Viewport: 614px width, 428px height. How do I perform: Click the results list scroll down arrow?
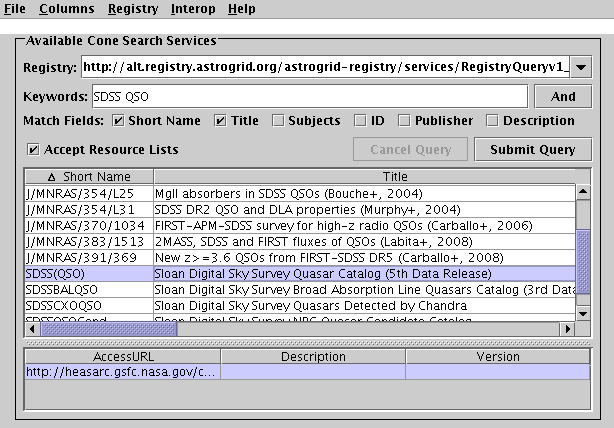coord(583,313)
